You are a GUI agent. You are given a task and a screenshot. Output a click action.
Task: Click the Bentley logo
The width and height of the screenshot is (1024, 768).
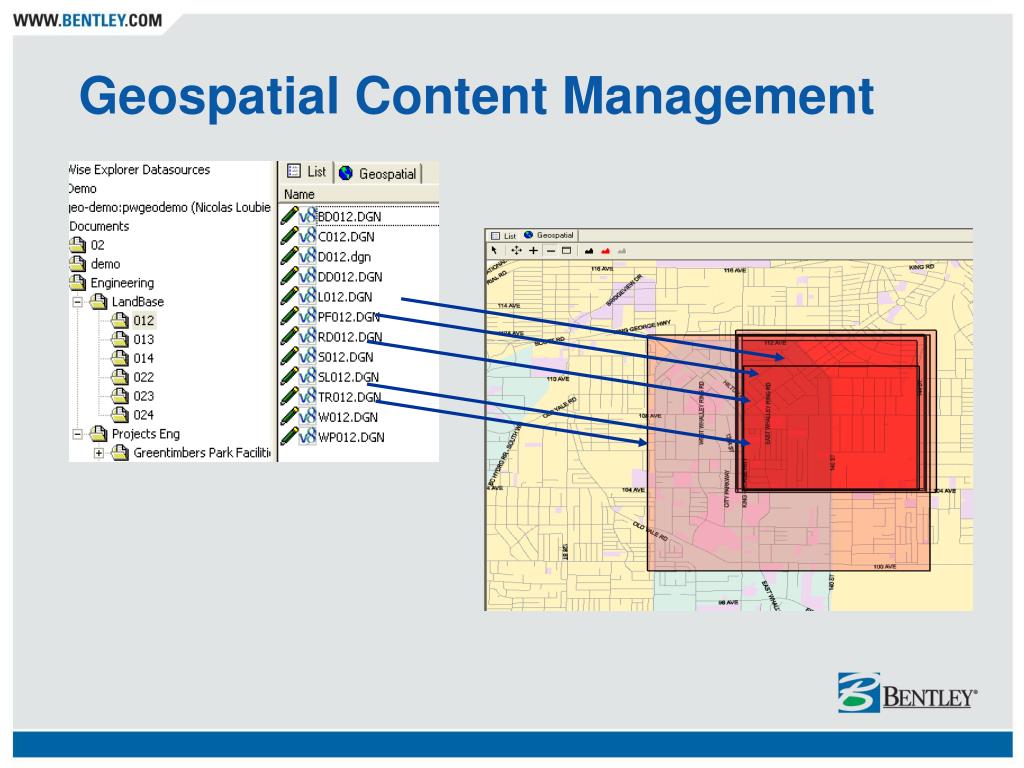pos(908,692)
